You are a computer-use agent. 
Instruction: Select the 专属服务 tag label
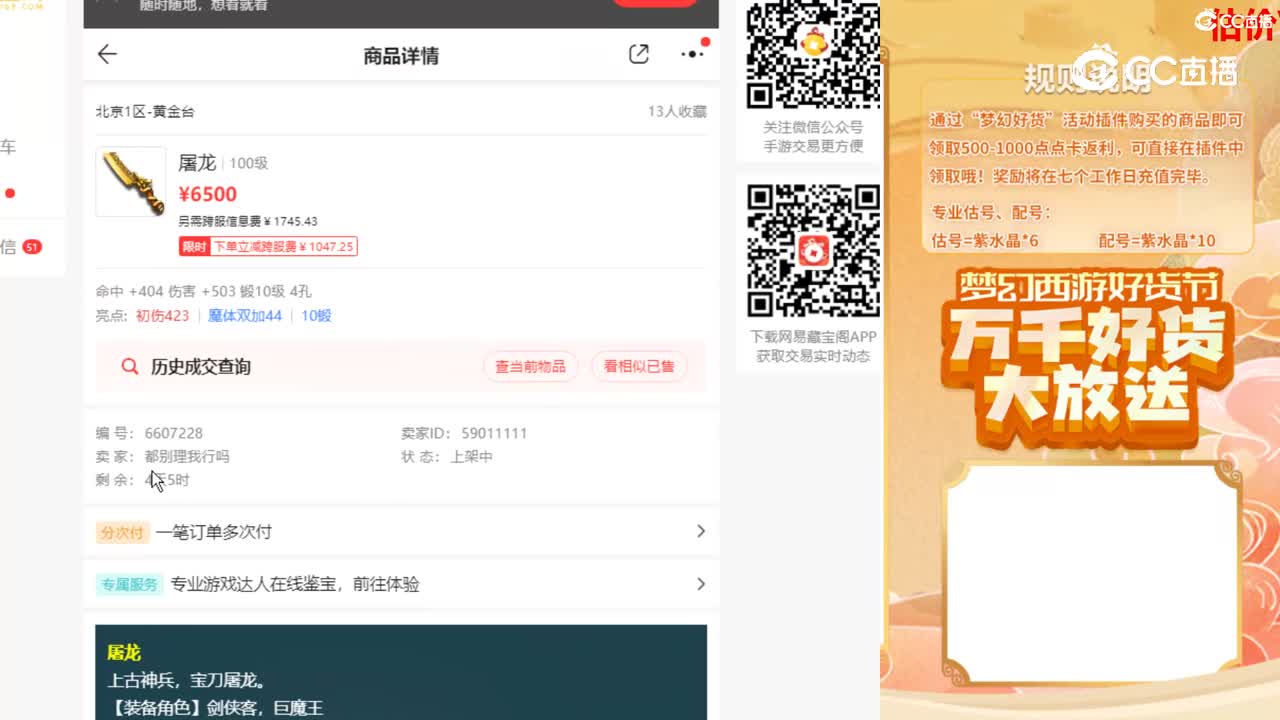click(x=130, y=584)
